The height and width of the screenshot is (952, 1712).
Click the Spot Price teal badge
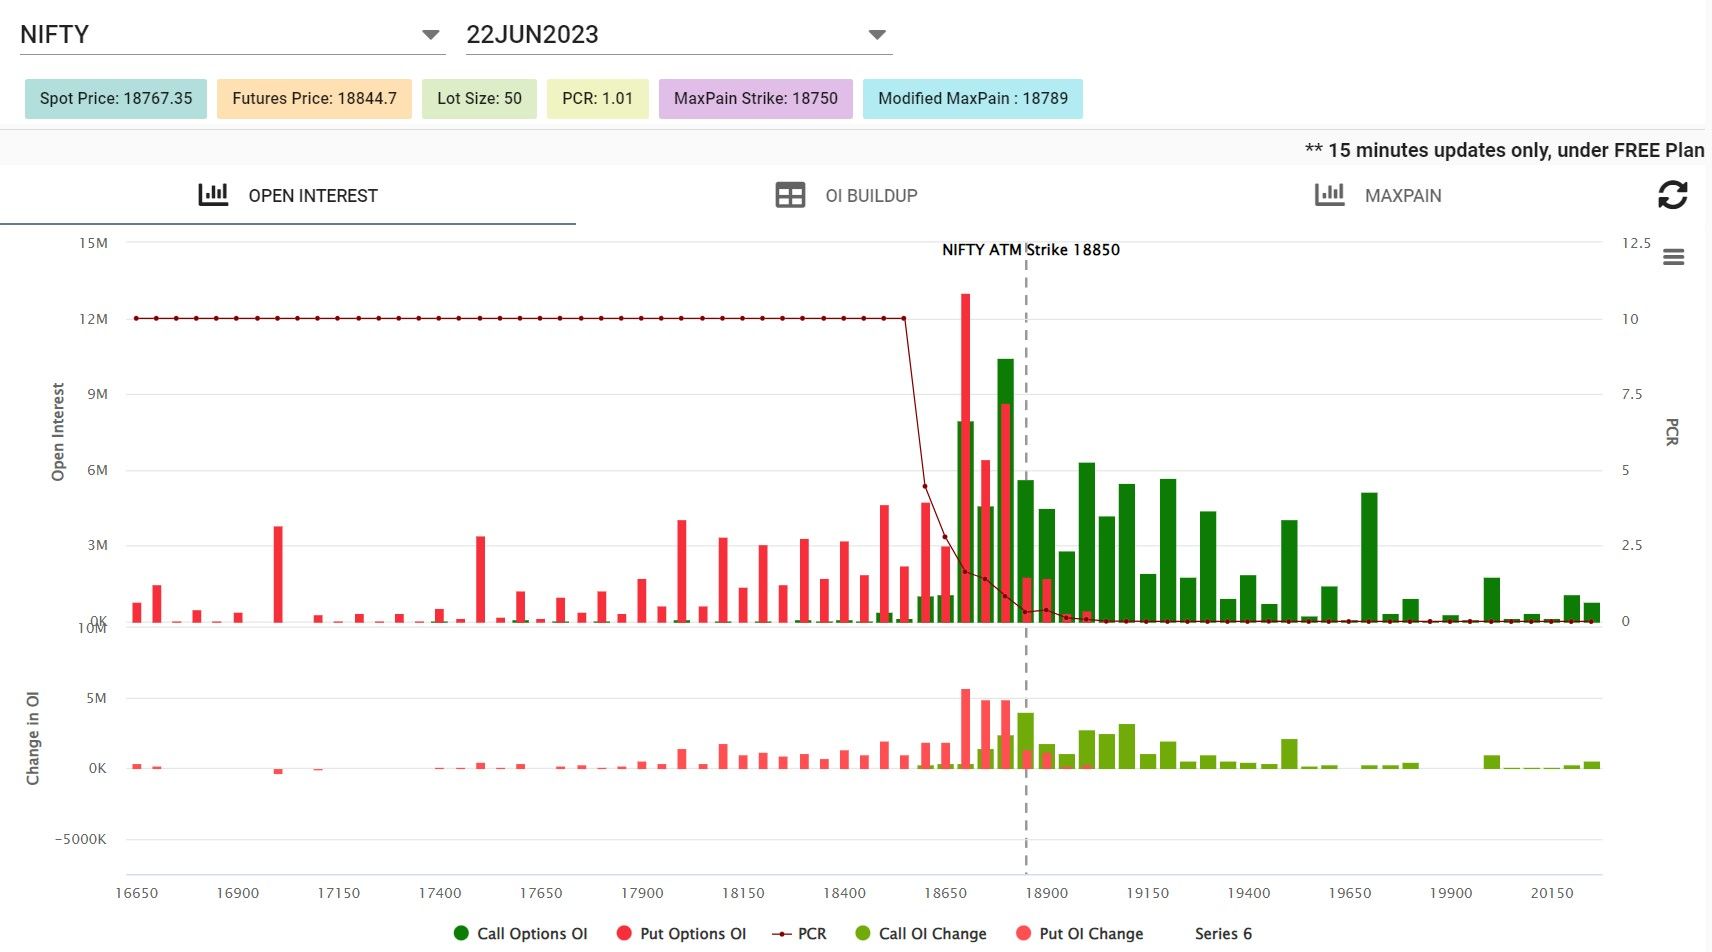[x=116, y=99]
